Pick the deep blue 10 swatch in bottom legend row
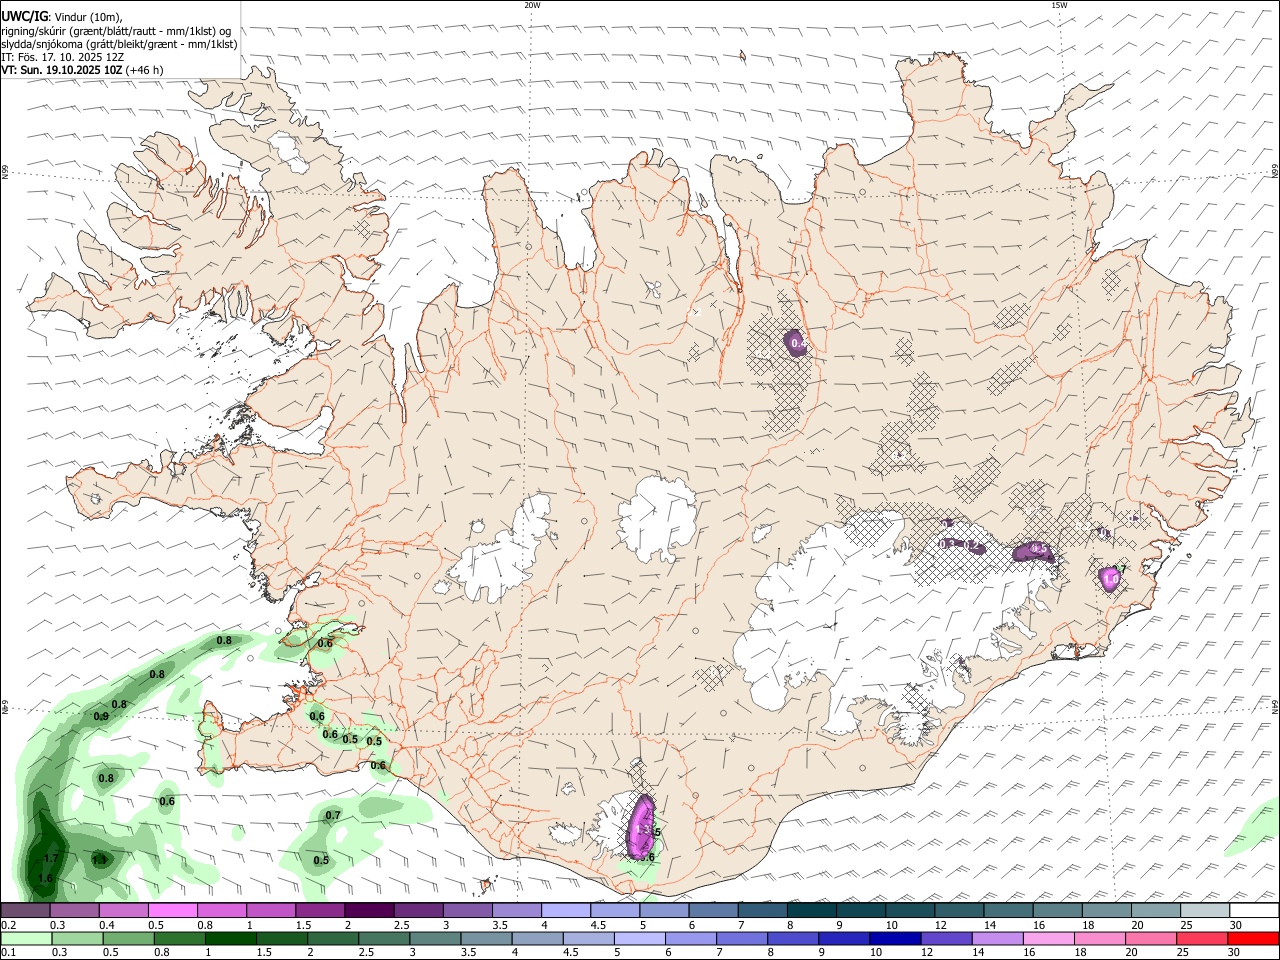The image size is (1280, 960). click(x=894, y=938)
